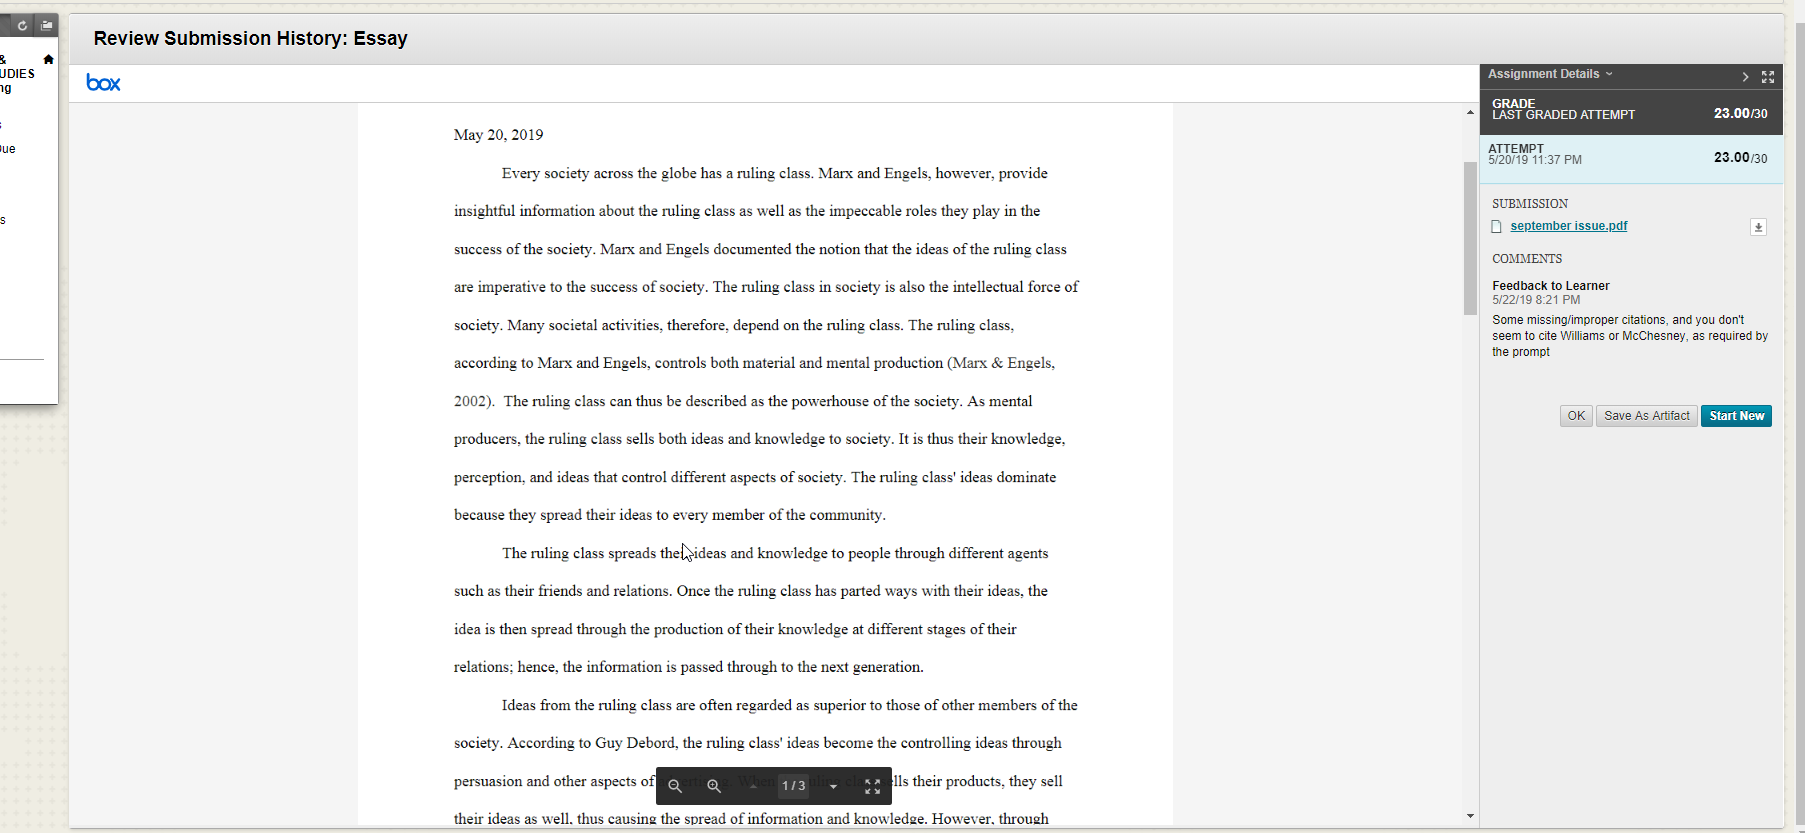This screenshot has width=1805, height=833.
Task: Enter fullscreen from the viewer toolbar
Action: coord(872,786)
